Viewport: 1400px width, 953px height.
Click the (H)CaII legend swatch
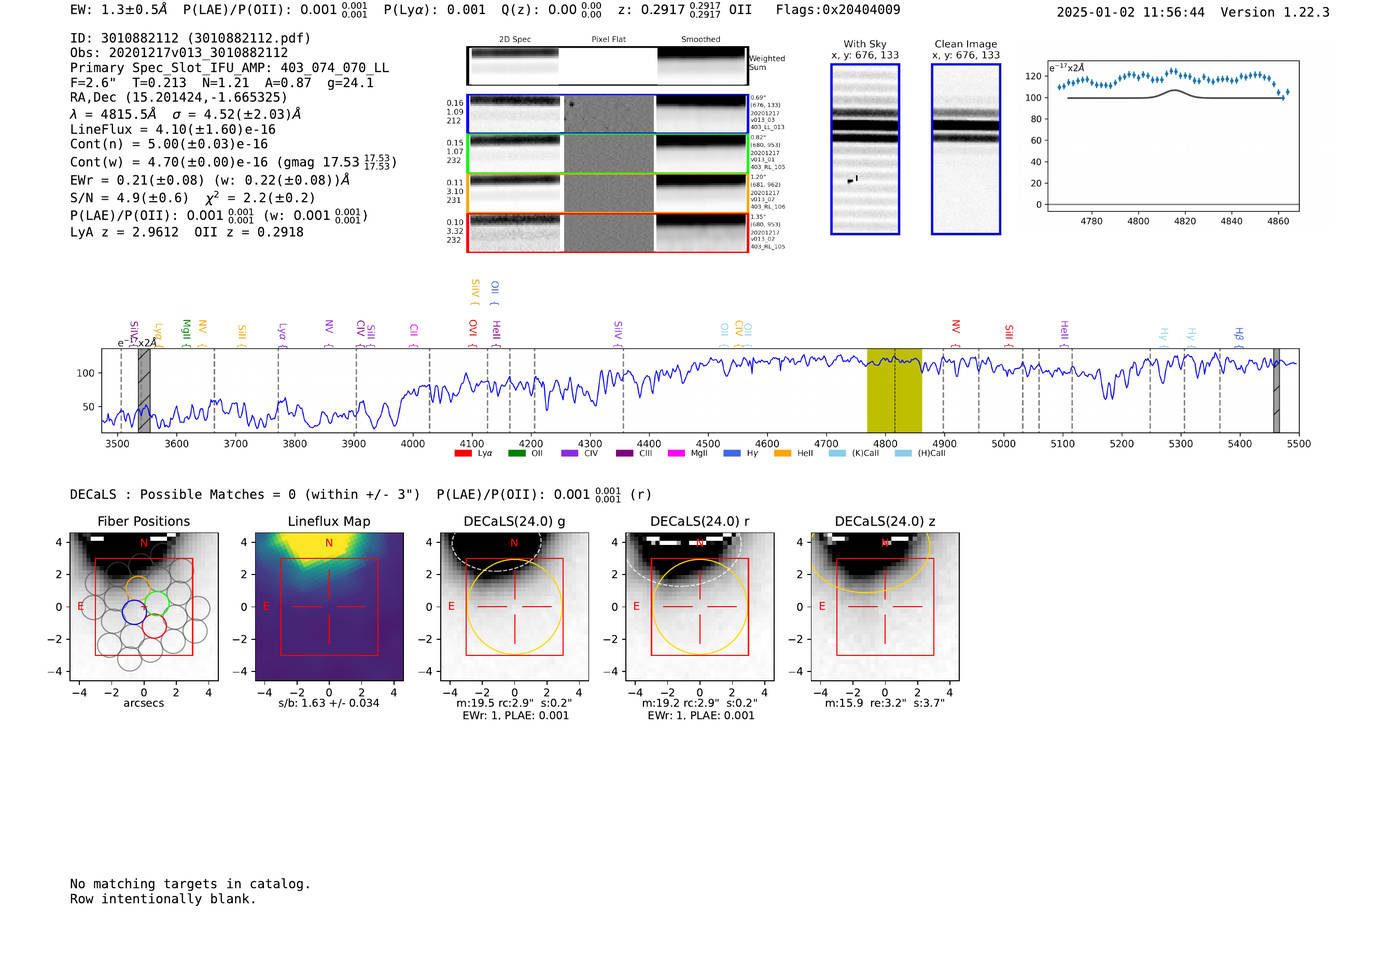click(x=903, y=453)
